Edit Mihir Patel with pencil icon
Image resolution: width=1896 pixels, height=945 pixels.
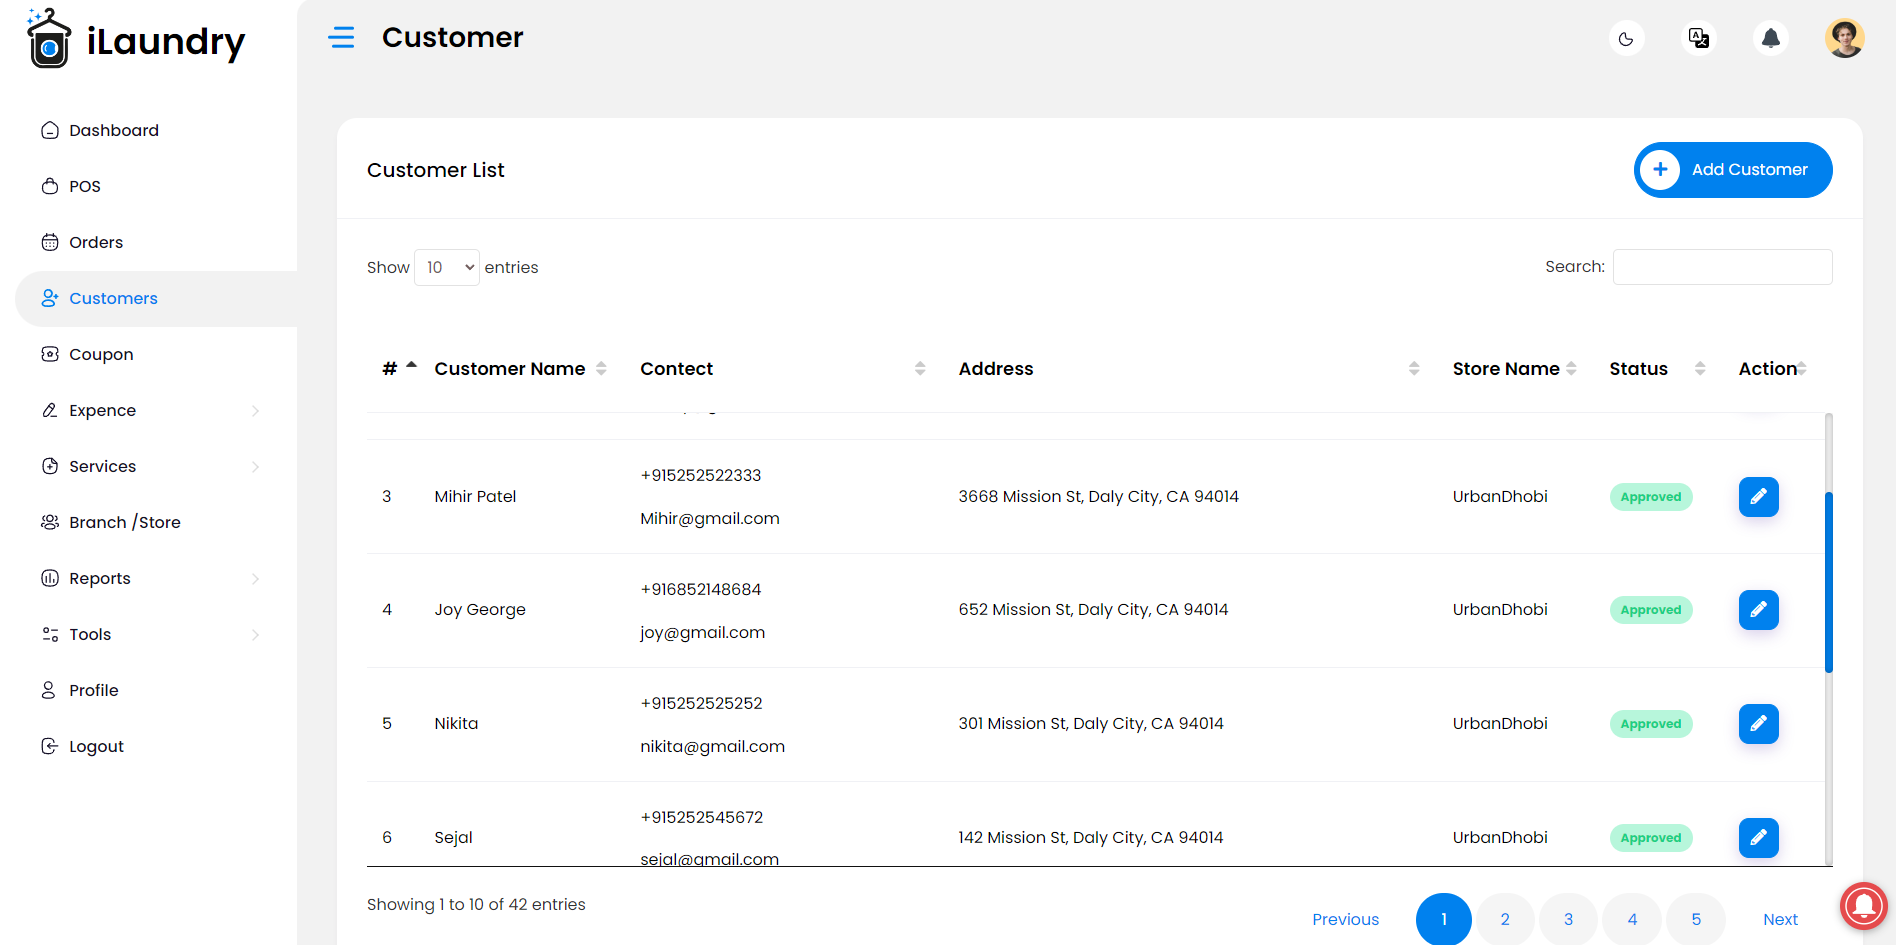1758,497
